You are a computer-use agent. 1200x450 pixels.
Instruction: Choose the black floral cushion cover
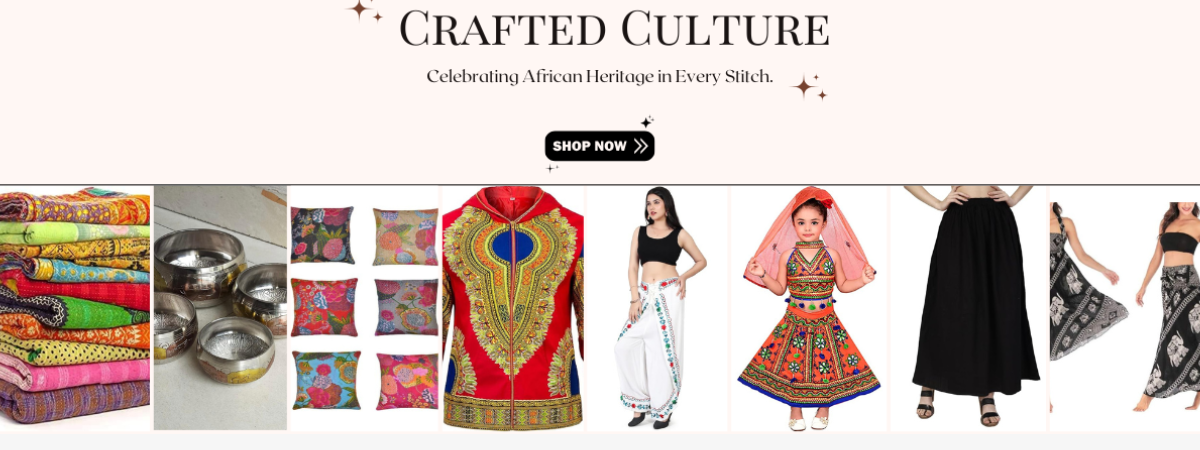click(x=323, y=234)
